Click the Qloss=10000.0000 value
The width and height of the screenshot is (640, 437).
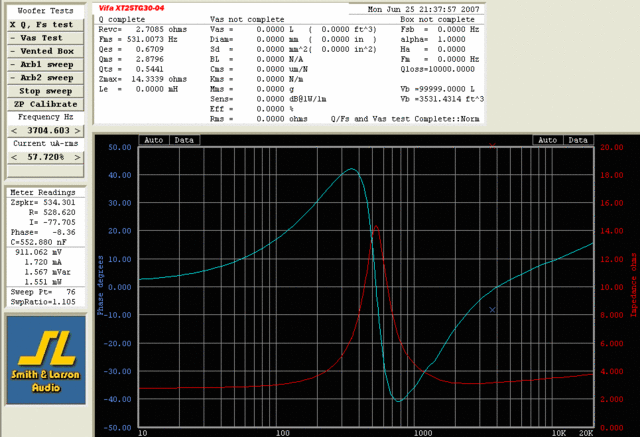tap(438, 69)
